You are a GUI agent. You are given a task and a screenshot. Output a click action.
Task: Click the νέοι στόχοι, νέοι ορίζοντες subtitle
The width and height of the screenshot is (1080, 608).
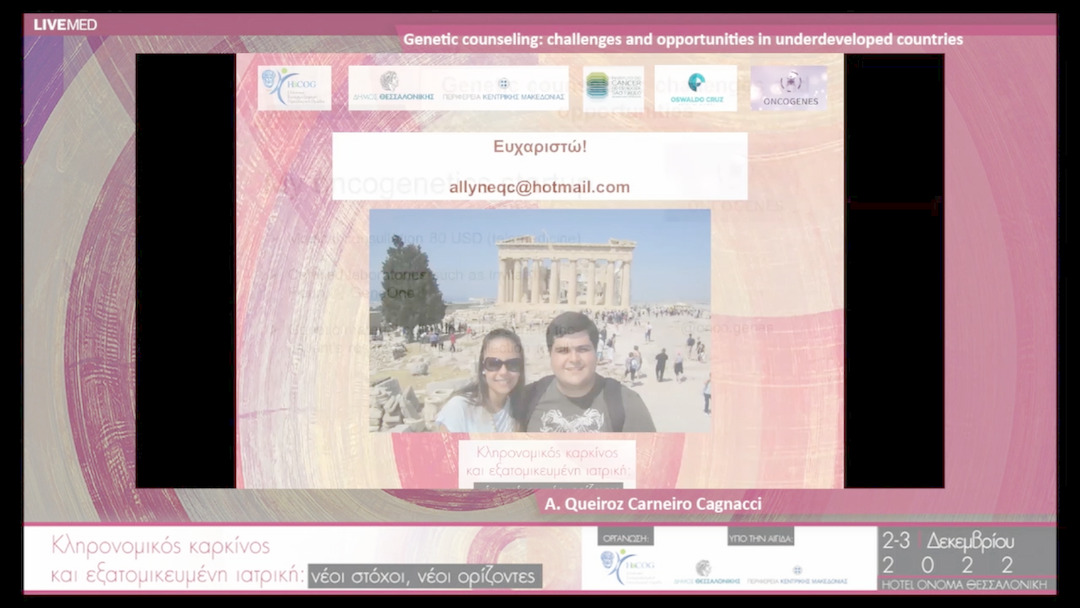tap(425, 576)
